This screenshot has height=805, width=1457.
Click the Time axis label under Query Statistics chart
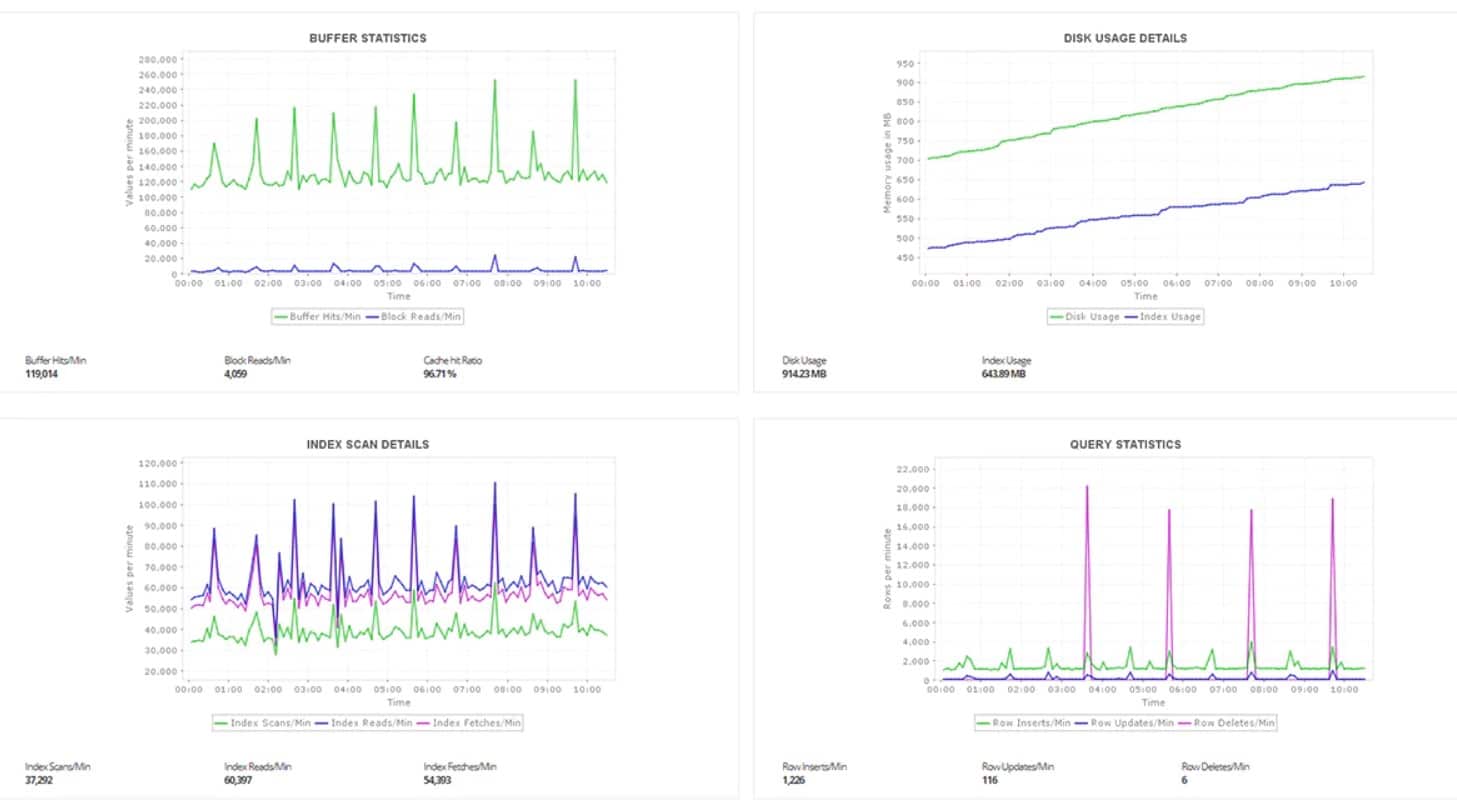click(x=1153, y=702)
